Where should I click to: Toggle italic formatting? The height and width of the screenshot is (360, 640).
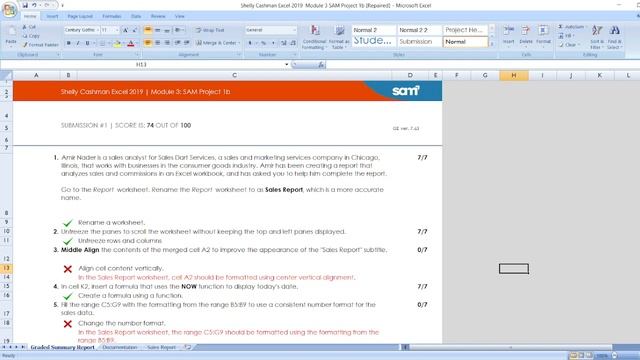click(x=78, y=43)
